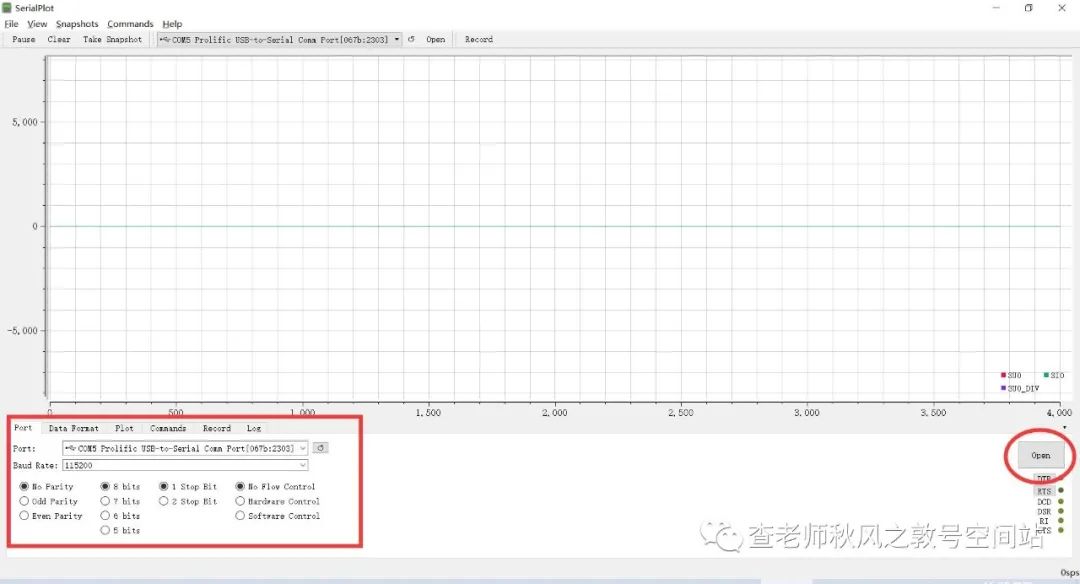Viewport: 1080px width, 584px height.
Task: Pause the serial plot
Action: click(x=22, y=39)
